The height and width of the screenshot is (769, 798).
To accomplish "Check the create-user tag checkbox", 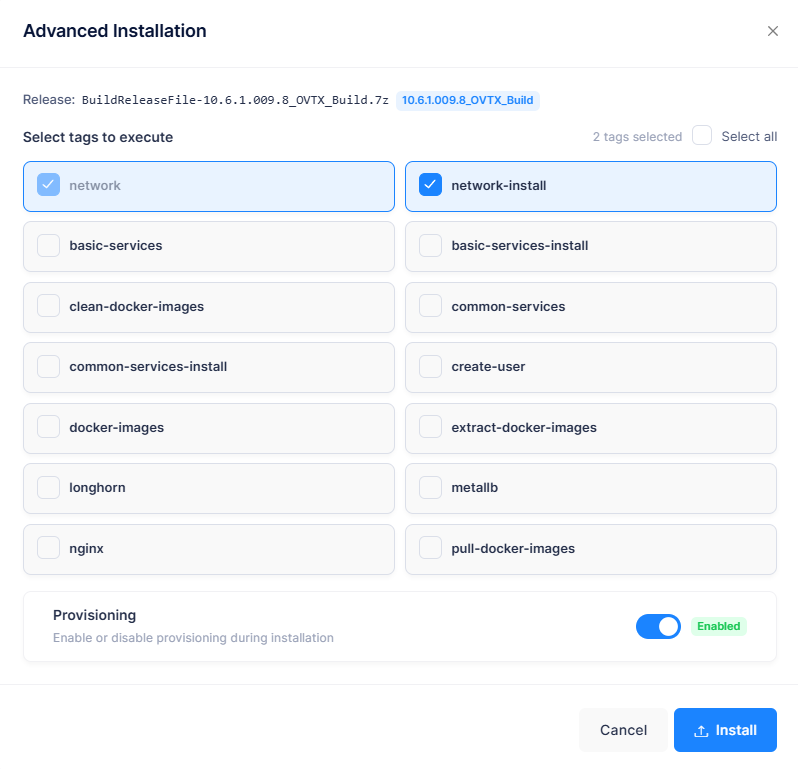I will (430, 366).
